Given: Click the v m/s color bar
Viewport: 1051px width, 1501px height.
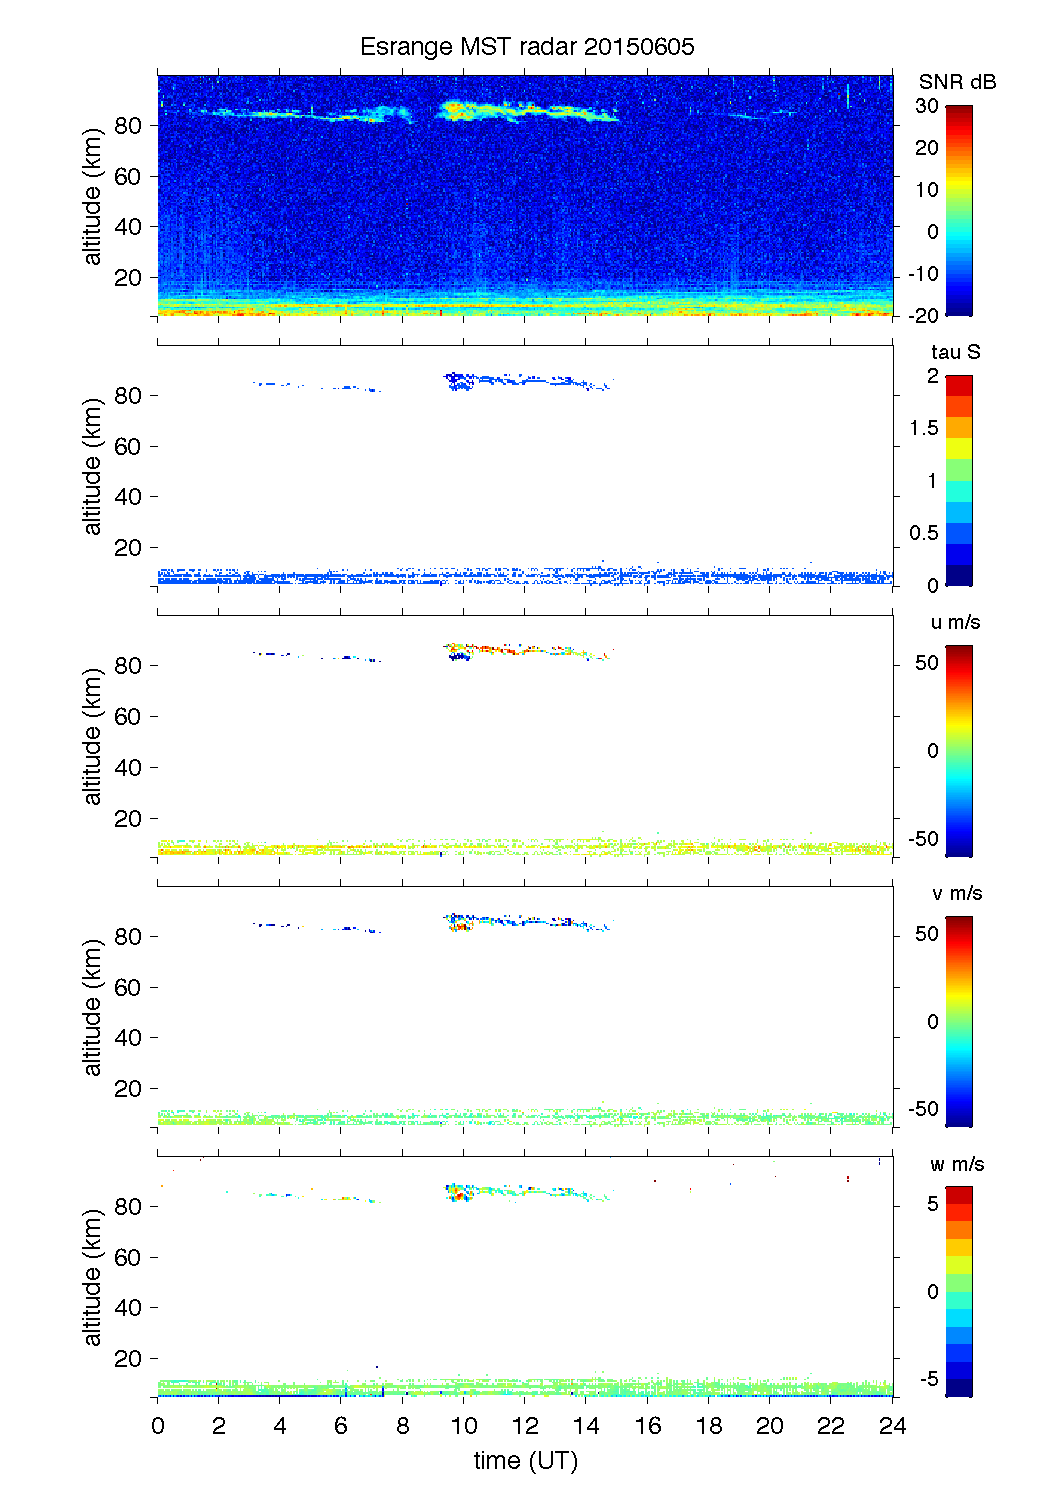Looking at the screenshot, I should pos(958,1021).
